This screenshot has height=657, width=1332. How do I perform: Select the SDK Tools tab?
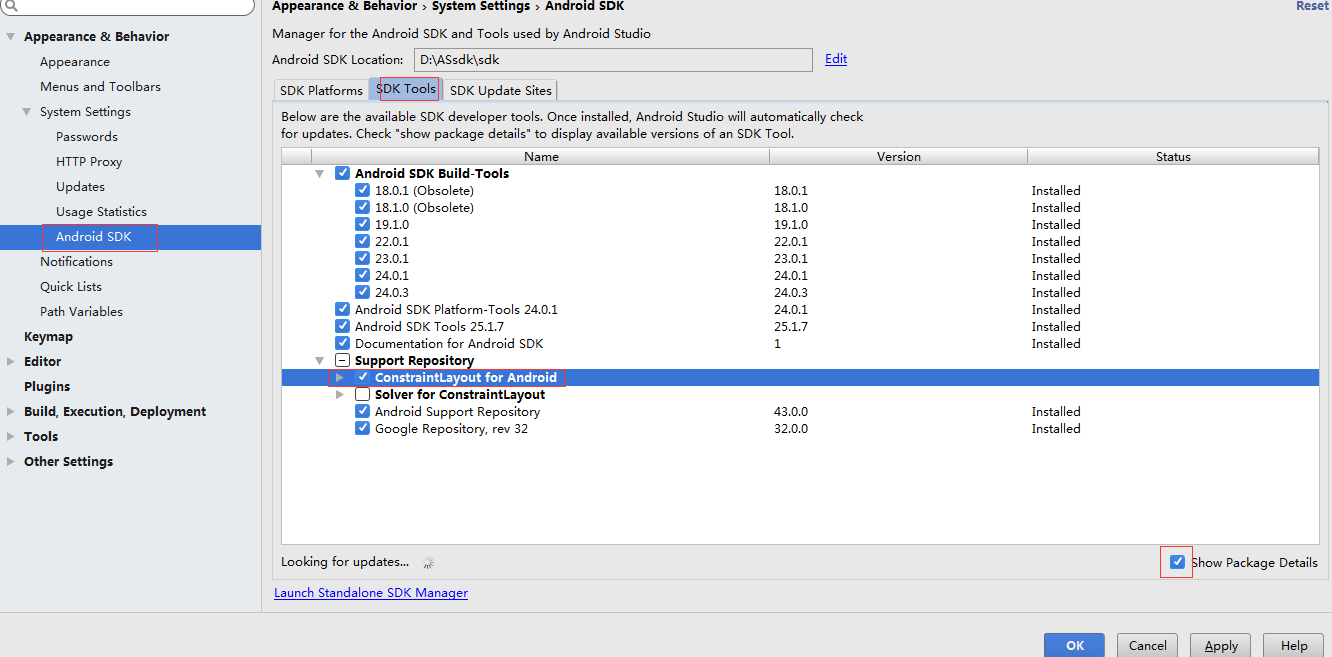pos(406,89)
